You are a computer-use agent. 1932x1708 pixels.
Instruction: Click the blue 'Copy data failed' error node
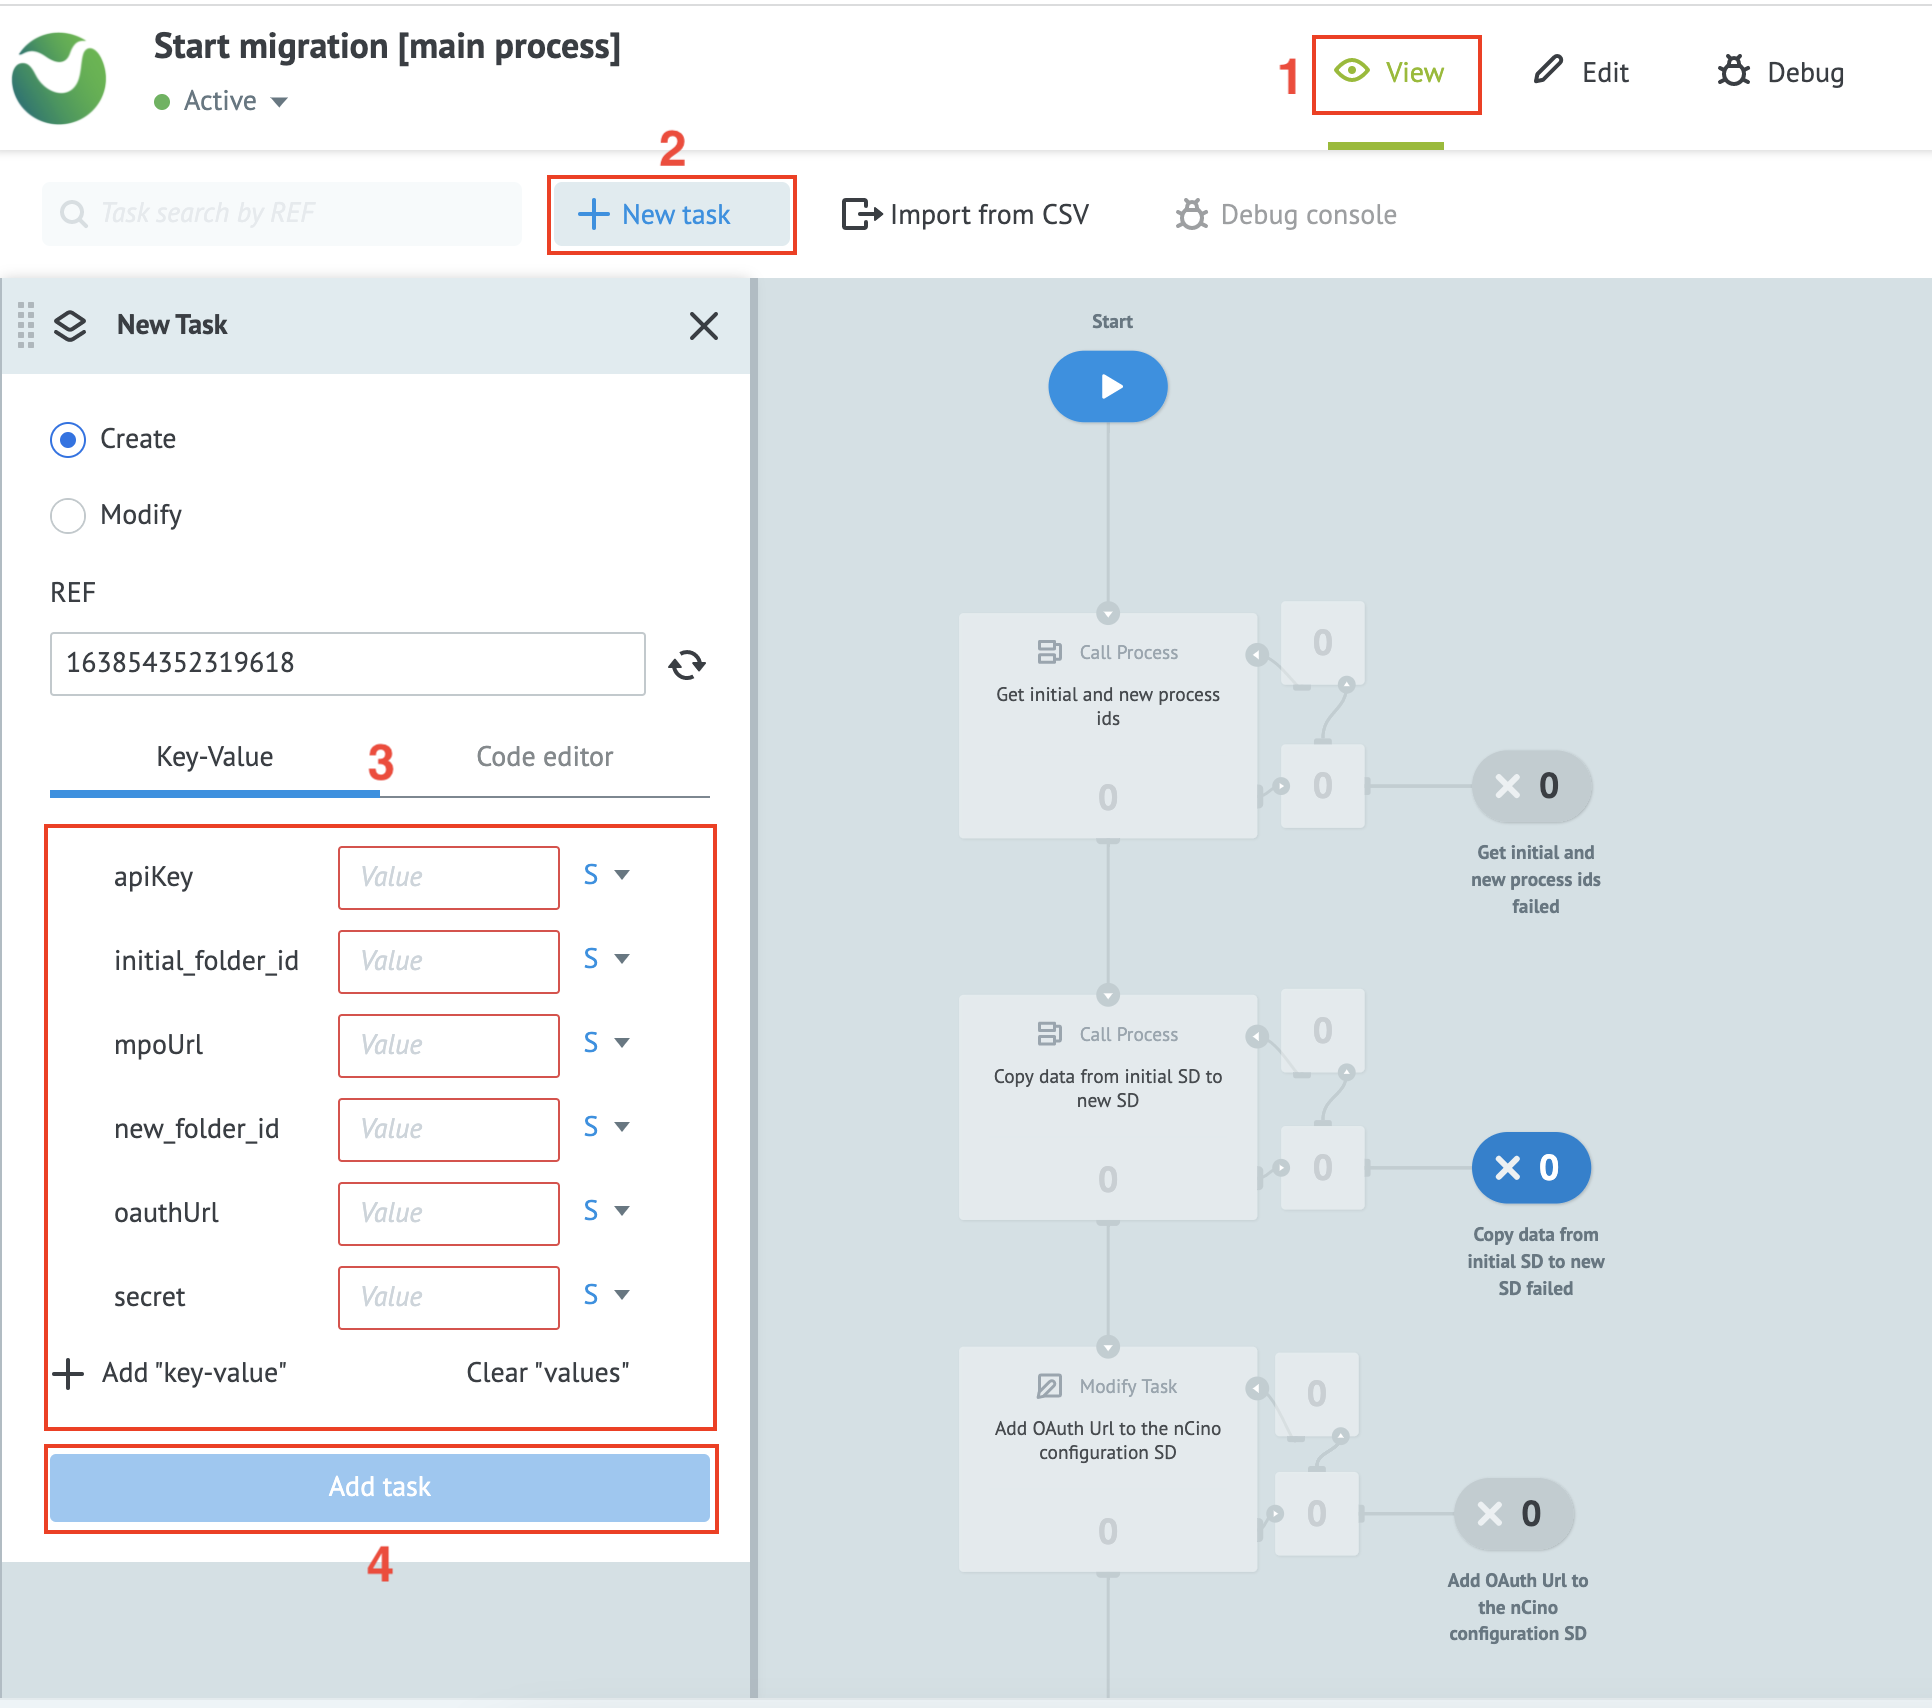(x=1529, y=1168)
